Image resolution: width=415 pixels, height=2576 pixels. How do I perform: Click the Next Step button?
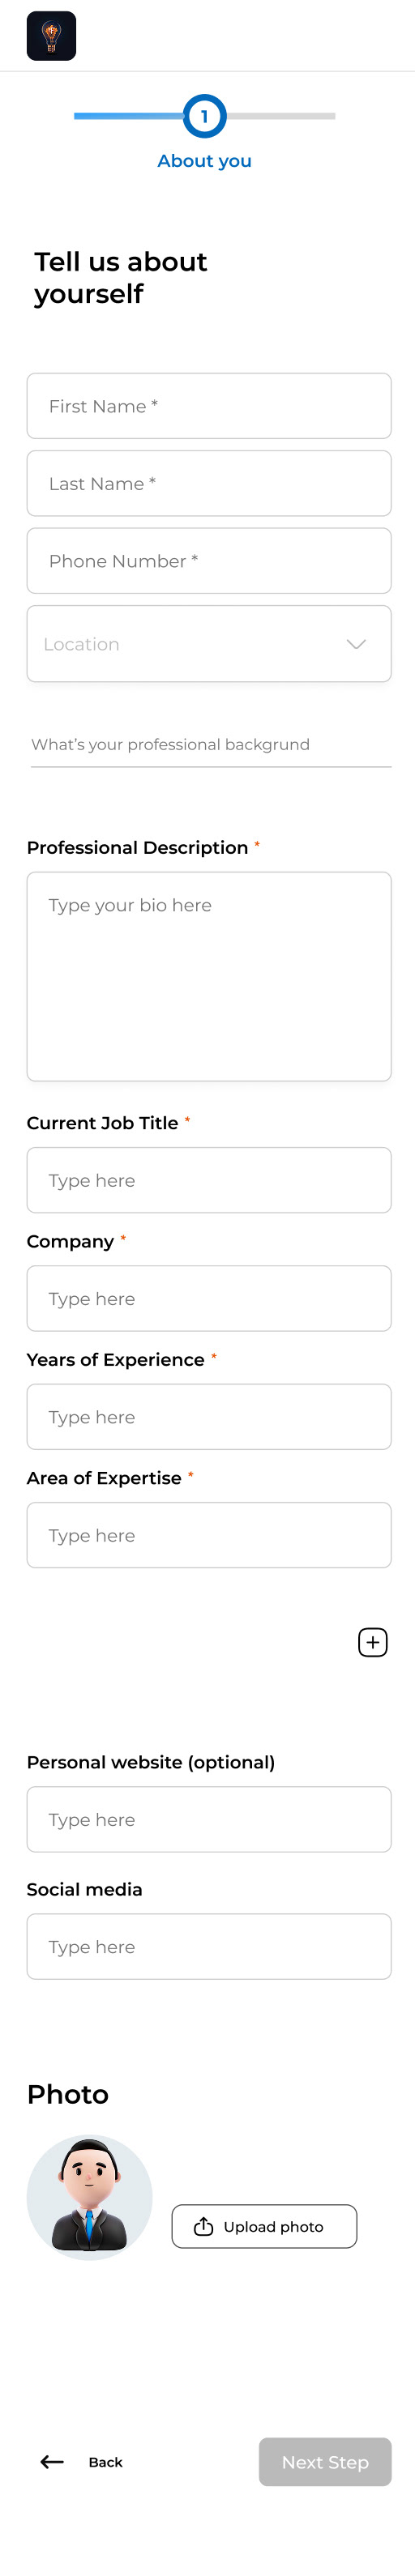click(x=325, y=2462)
